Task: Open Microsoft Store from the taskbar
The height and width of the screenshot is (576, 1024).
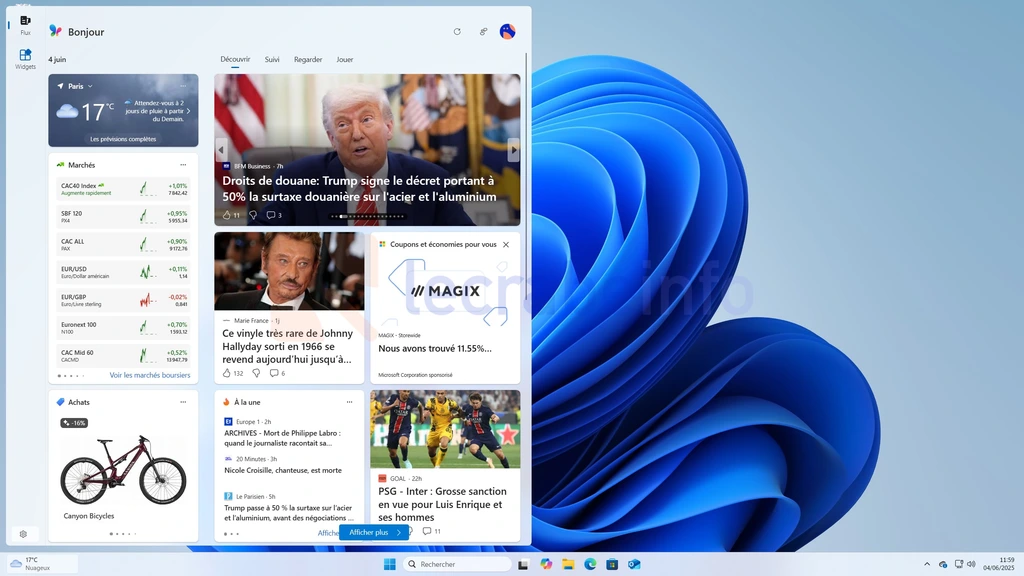Action: pos(612,564)
